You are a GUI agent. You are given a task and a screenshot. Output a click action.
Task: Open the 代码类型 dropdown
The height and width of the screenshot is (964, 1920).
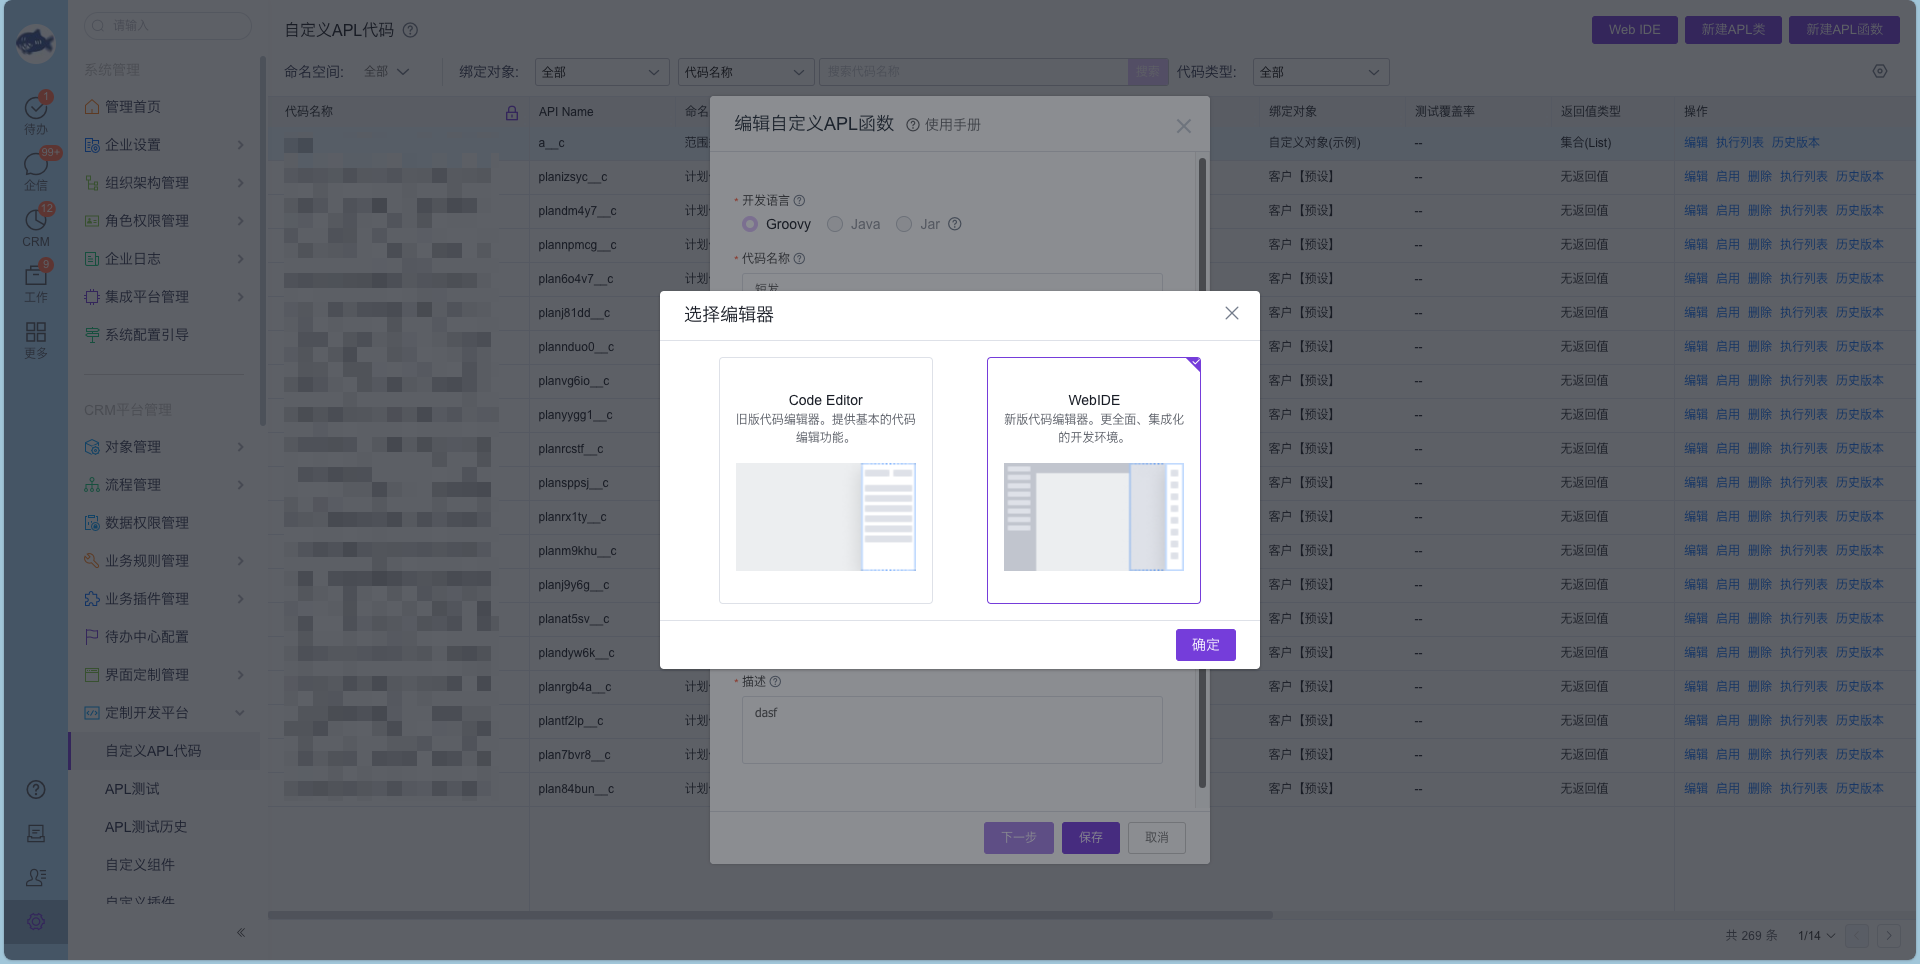tap(1320, 72)
